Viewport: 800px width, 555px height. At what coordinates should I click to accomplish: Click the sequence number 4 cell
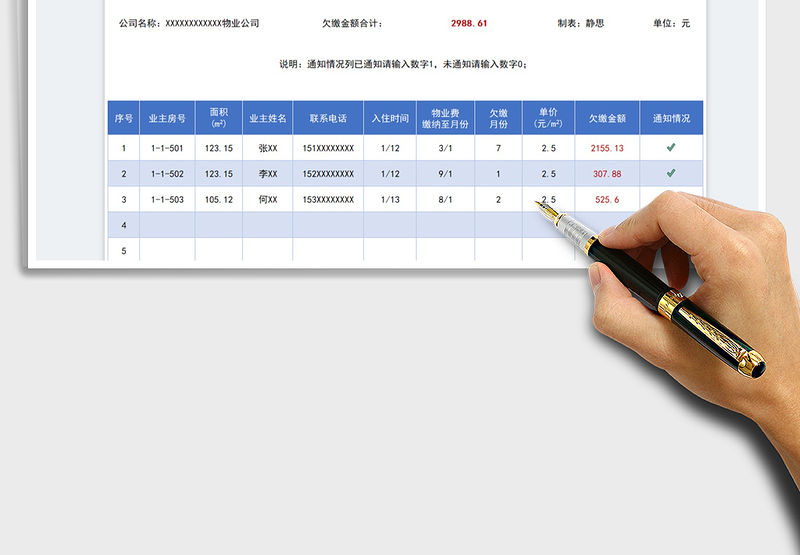click(x=124, y=226)
